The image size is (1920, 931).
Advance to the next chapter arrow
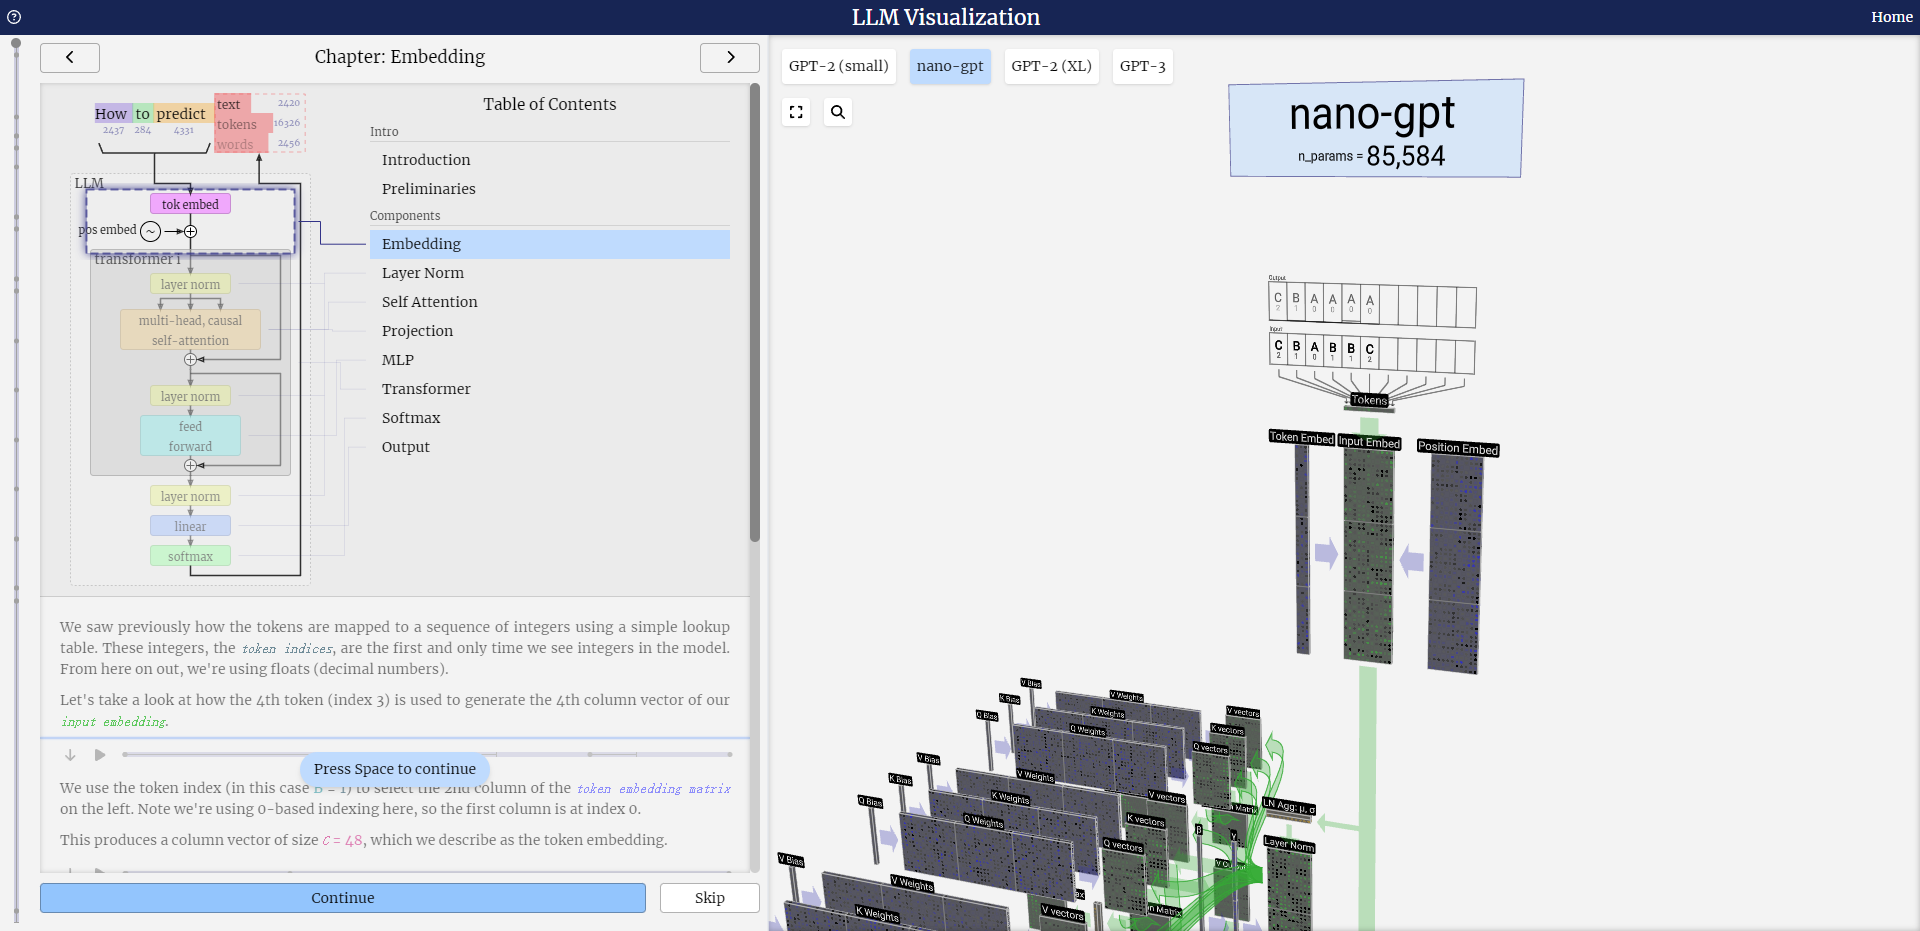(x=730, y=57)
